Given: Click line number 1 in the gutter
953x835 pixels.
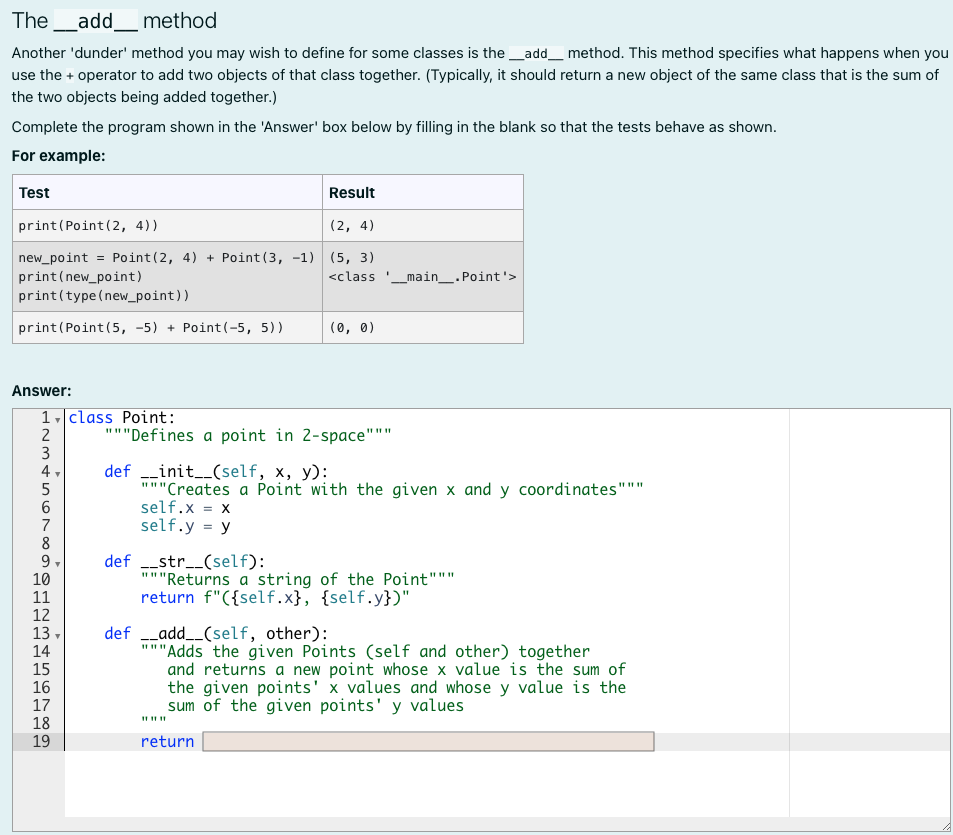Looking at the screenshot, I should point(45,417).
